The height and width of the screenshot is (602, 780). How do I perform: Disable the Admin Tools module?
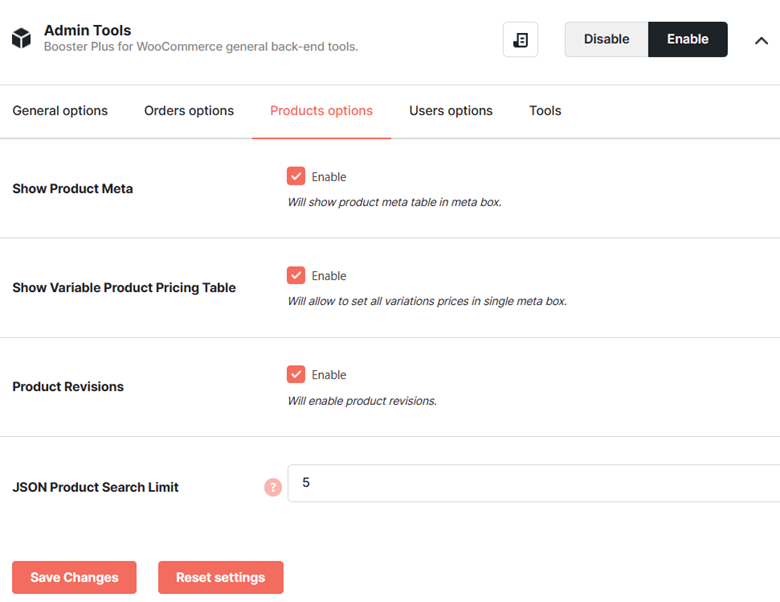click(606, 39)
